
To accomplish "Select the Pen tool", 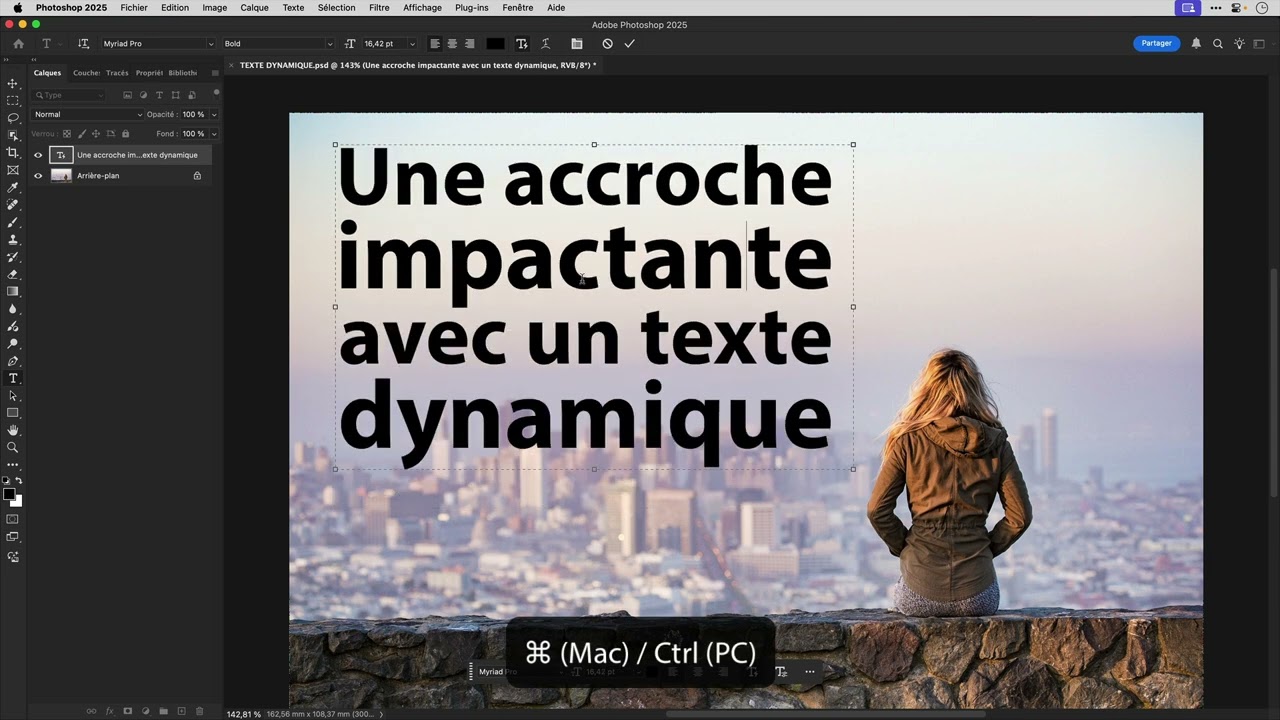I will coord(13,361).
